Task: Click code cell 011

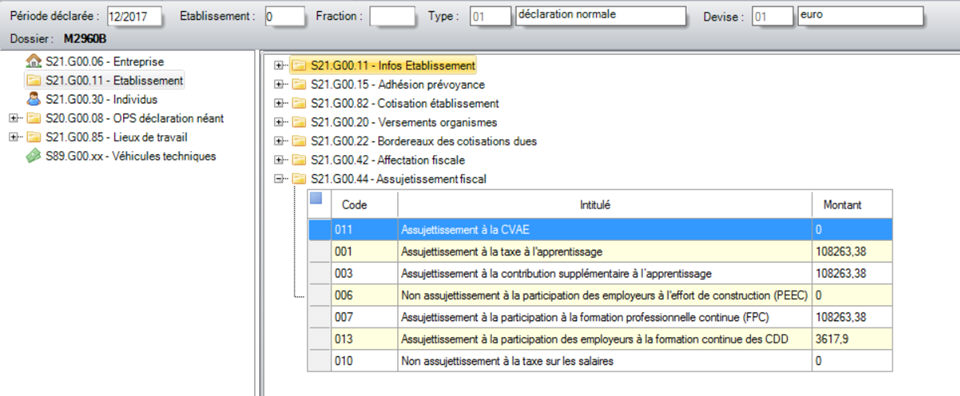Action: pos(364,230)
